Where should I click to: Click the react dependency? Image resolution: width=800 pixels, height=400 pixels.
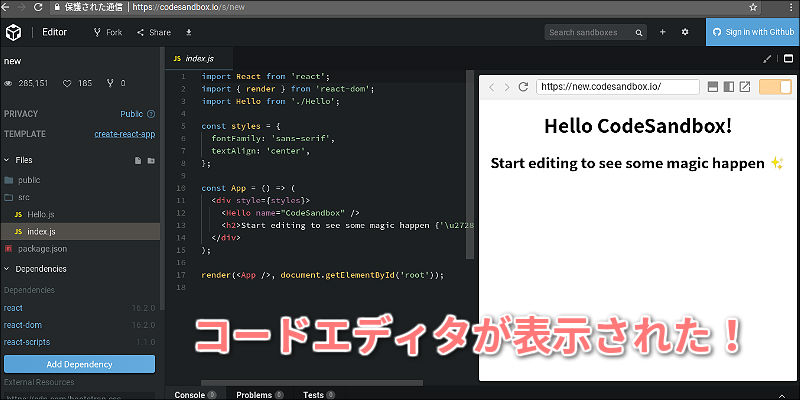coord(13,308)
